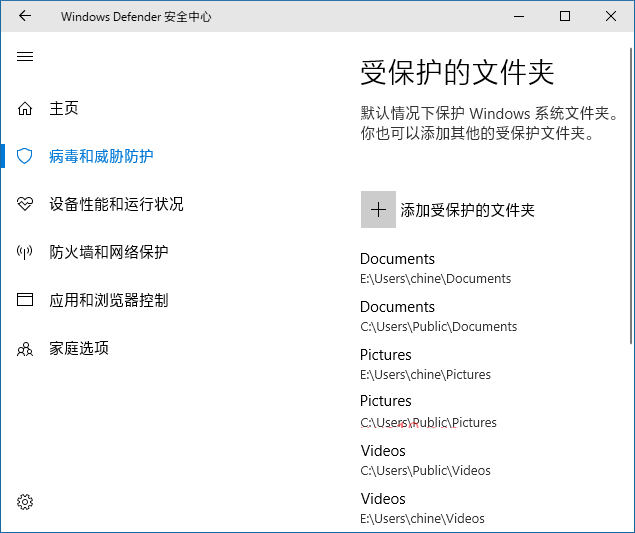Click the app and browser control window icon

[x=25, y=300]
